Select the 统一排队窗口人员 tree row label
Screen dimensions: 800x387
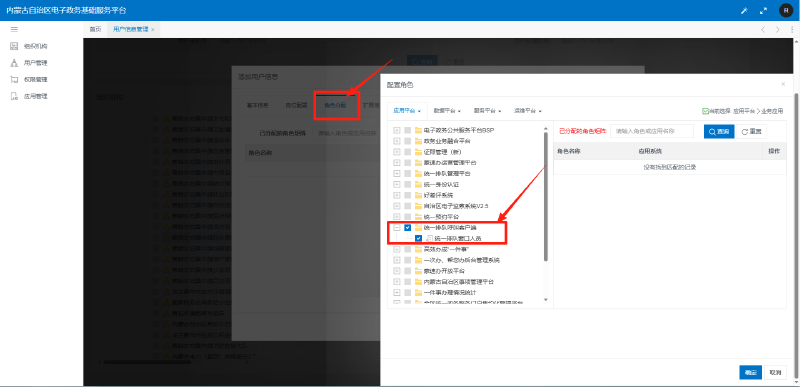[x=458, y=239]
